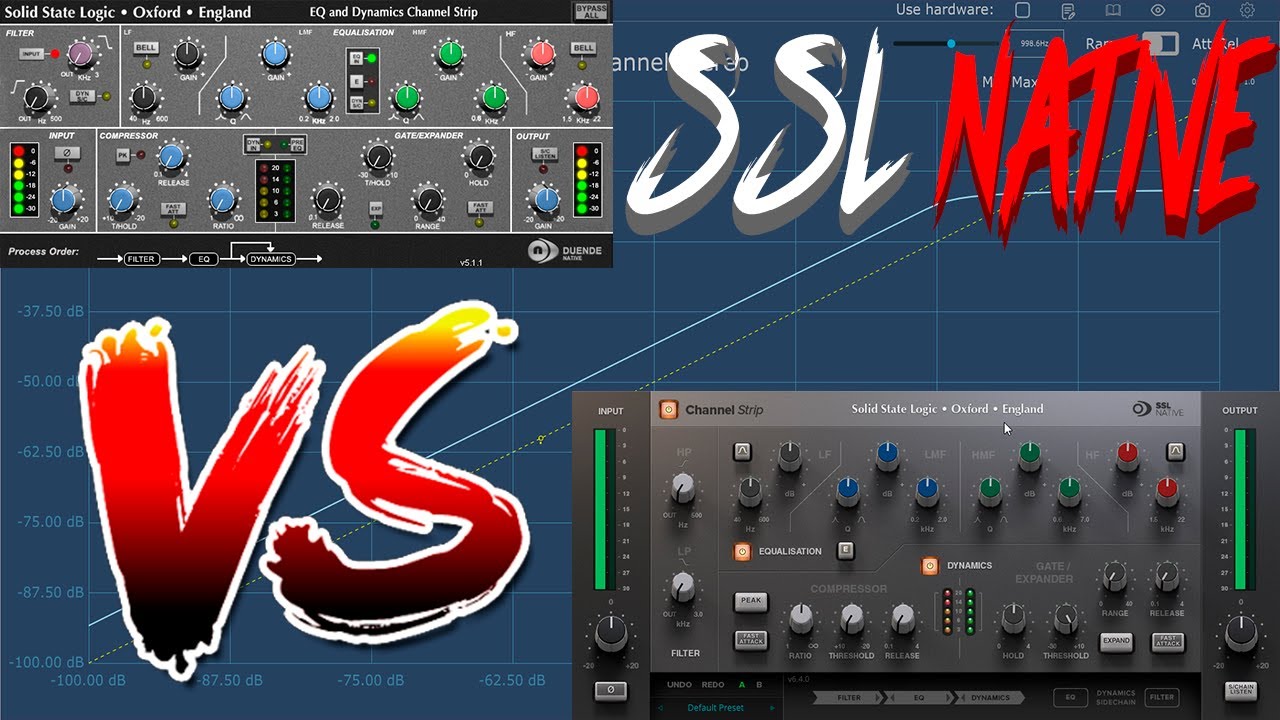
Task: Toggle HF BELL button in Duende EQ
Action: [x=583, y=48]
